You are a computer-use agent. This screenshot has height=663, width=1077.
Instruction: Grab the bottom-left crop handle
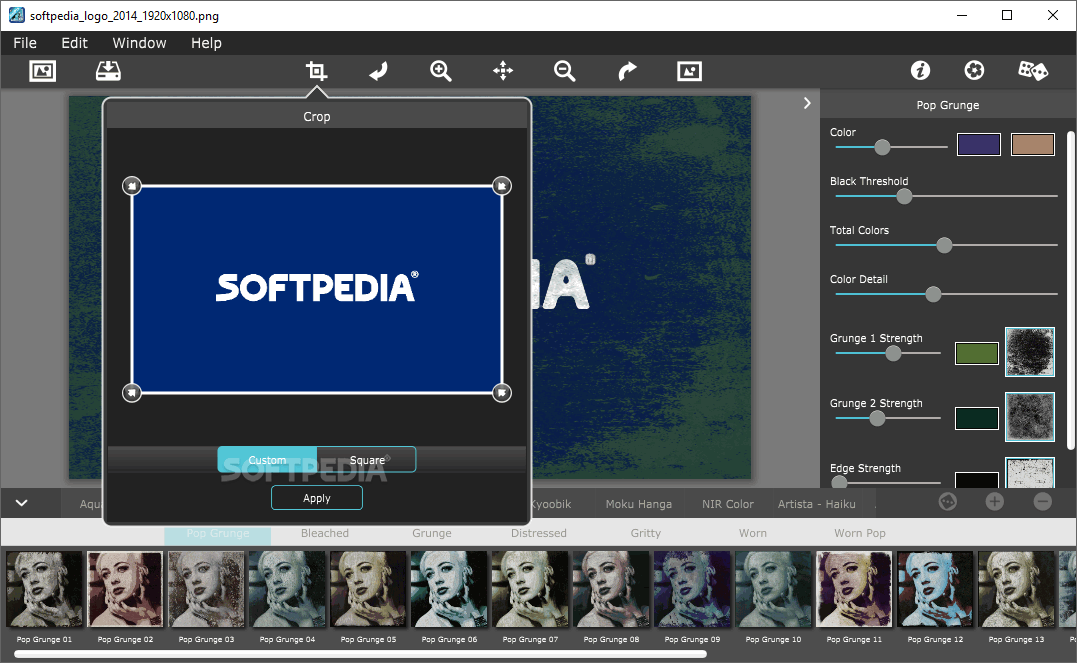point(132,392)
